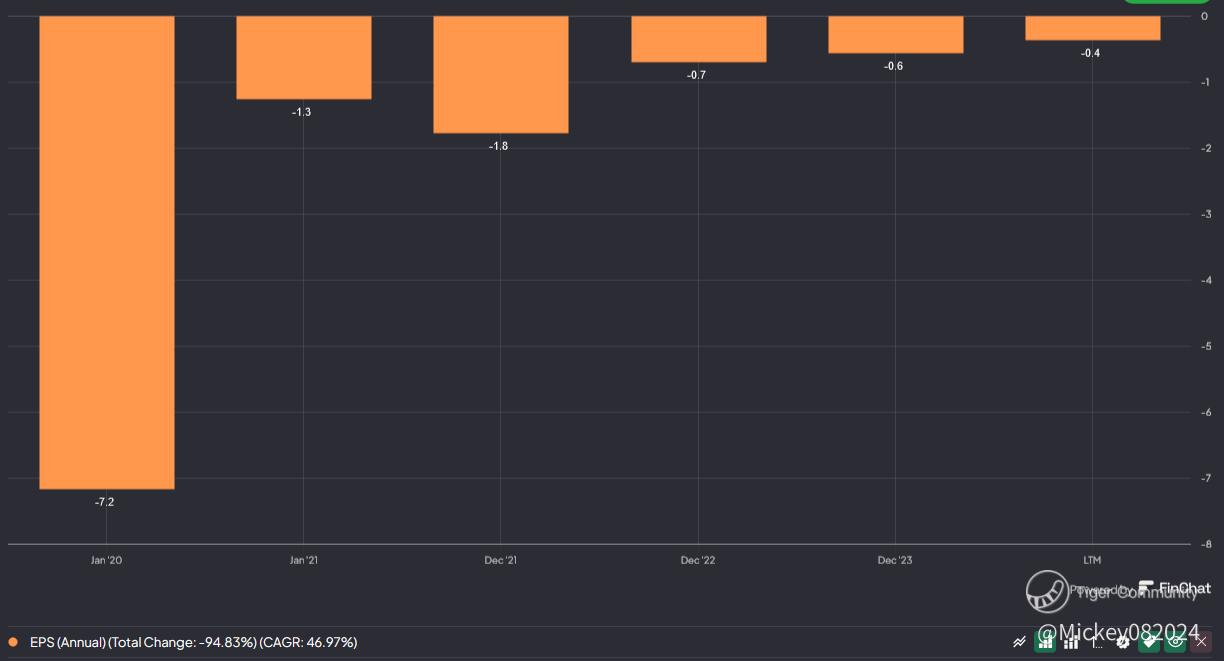Select the Dec '23 bar showing -0.6
The width and height of the screenshot is (1224, 661).
coord(895,34)
